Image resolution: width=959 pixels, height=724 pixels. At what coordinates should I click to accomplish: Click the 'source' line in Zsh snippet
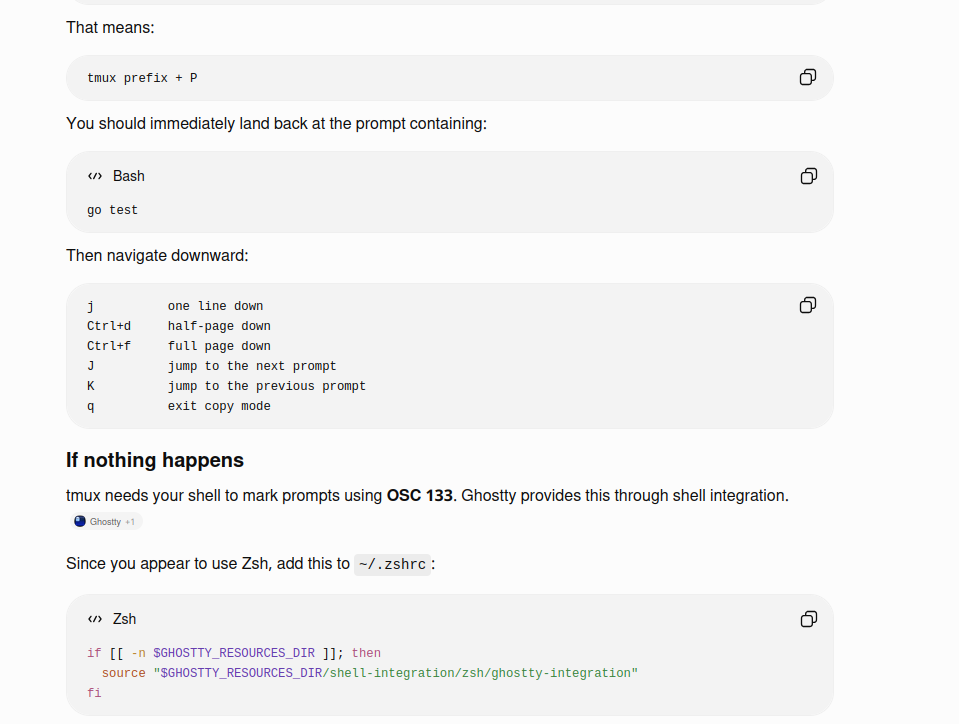(369, 673)
